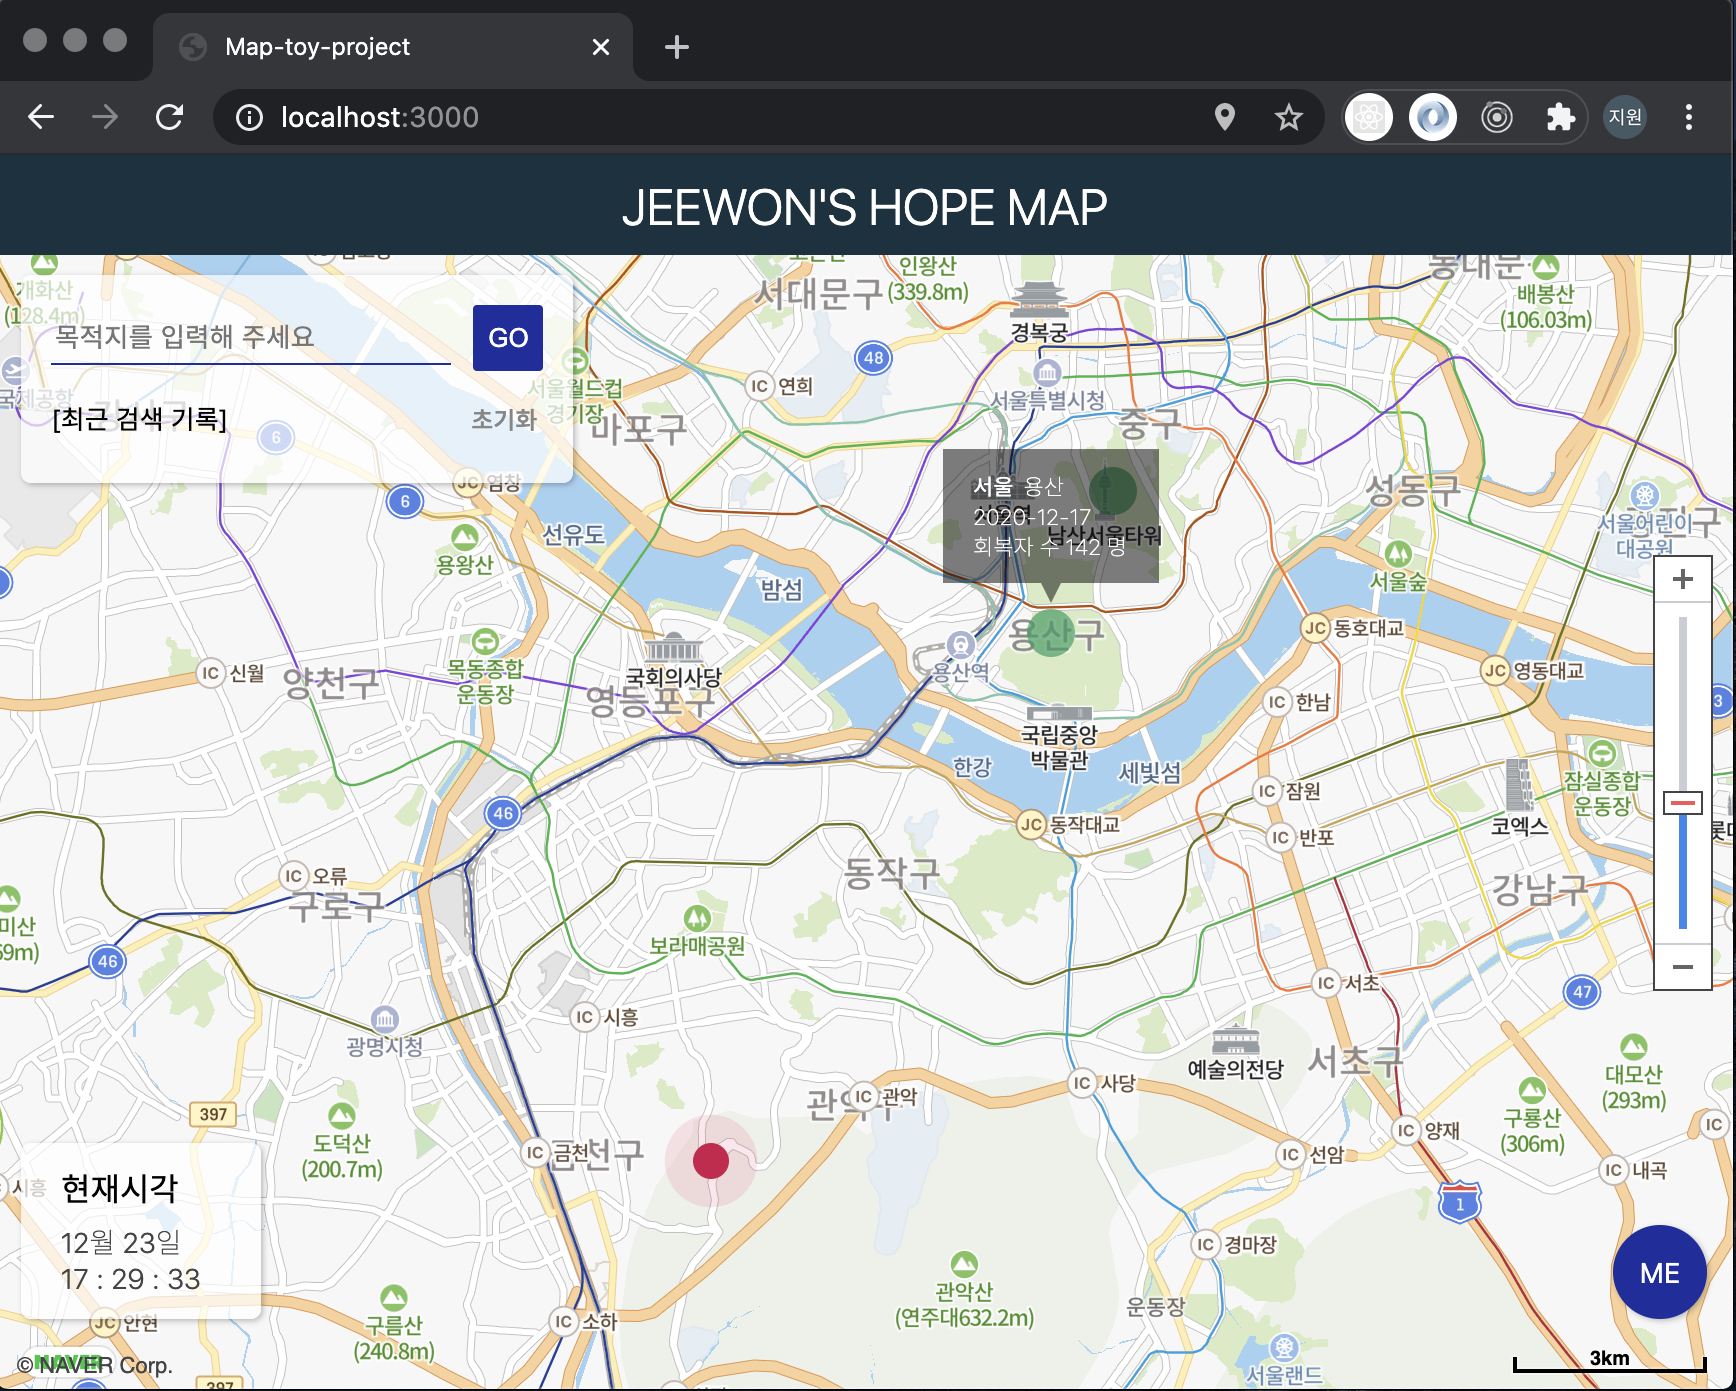Open a new browser tab
1736x1391 pixels.
(x=677, y=47)
